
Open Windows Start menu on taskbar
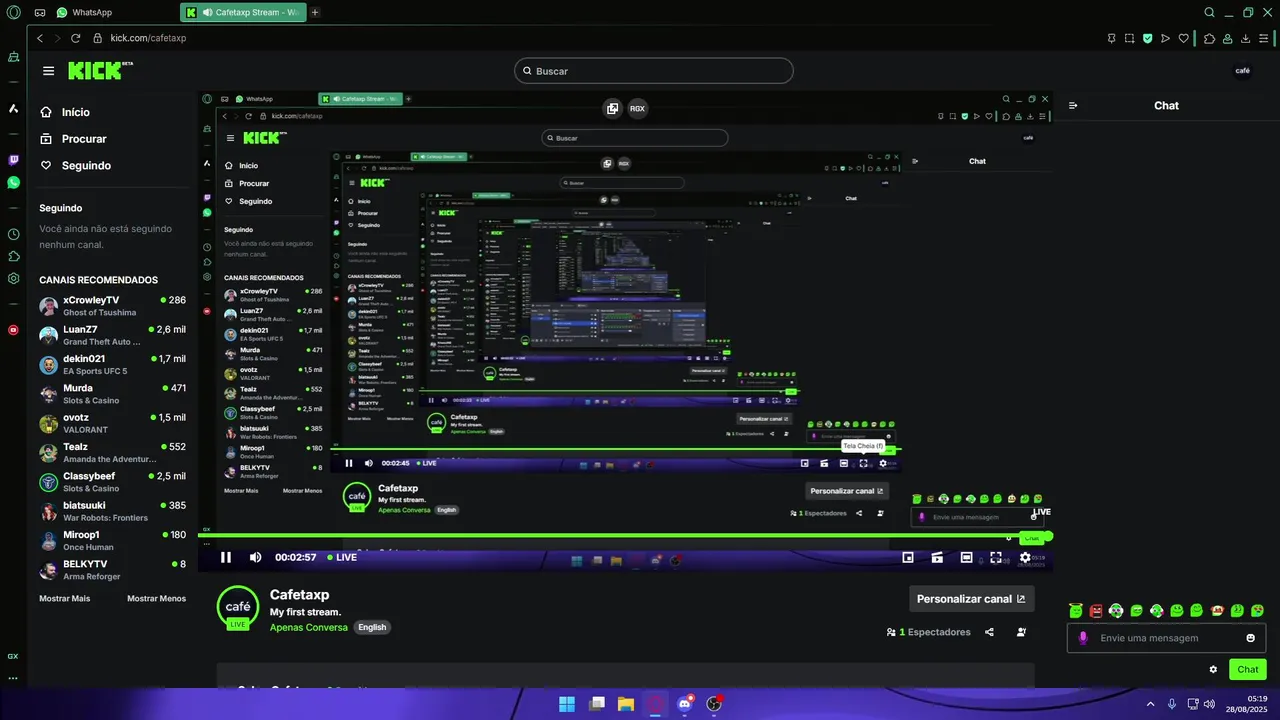(x=567, y=703)
